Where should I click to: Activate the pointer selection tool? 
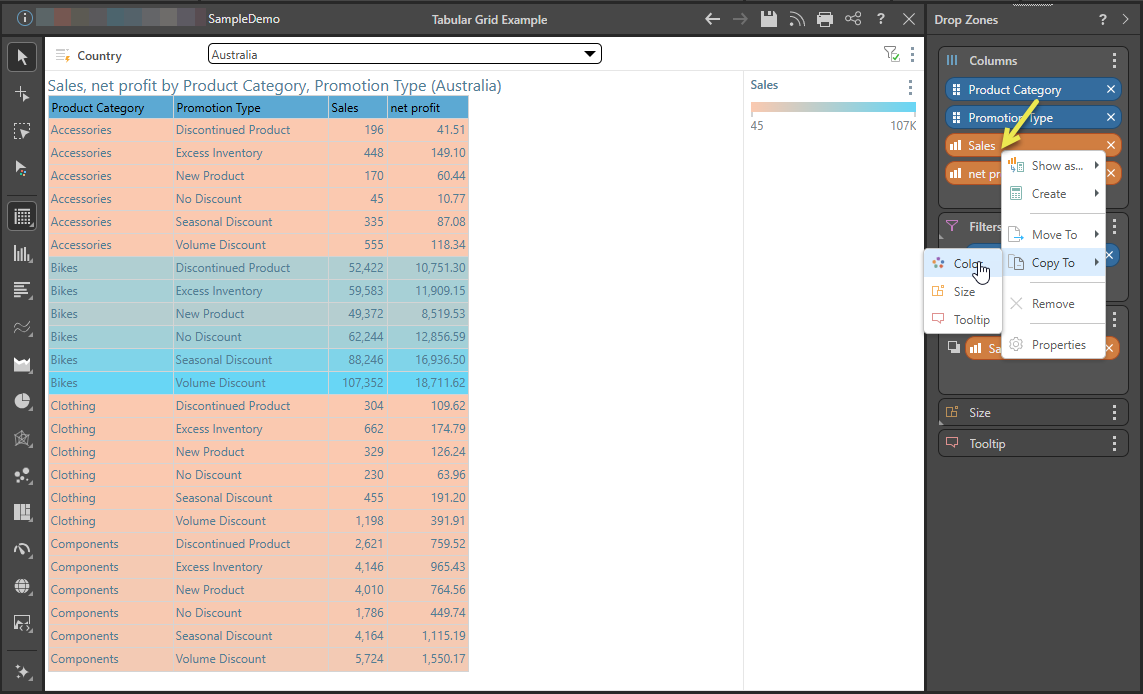click(22, 57)
